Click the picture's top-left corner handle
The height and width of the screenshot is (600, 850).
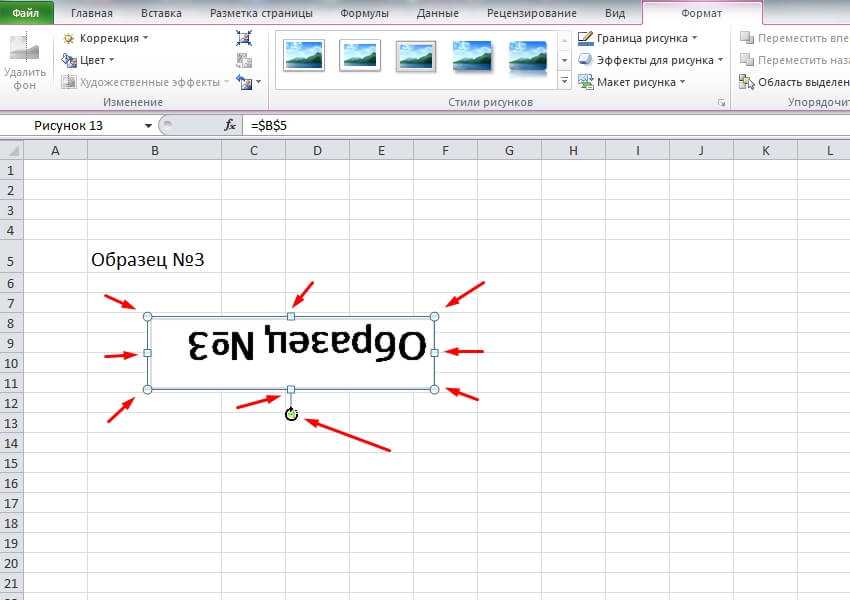147,317
